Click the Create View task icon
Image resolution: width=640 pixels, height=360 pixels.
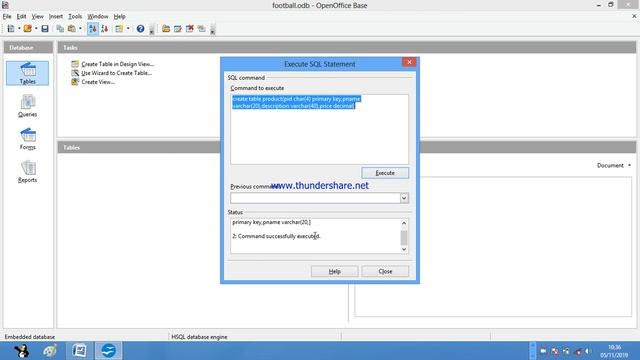coord(75,82)
